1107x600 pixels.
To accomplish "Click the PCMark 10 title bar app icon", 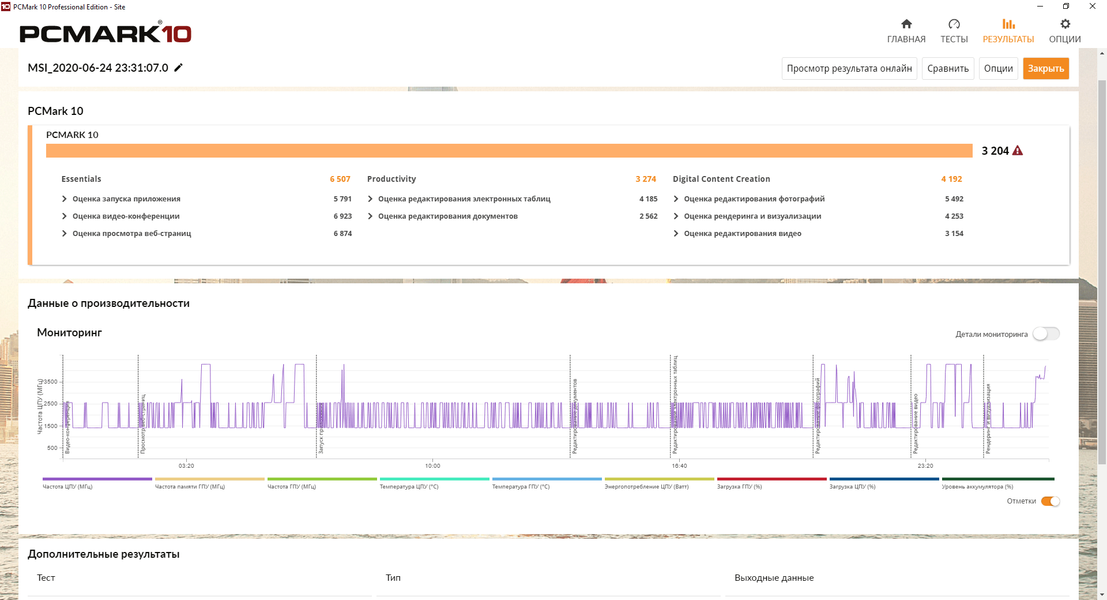I will coord(6,6).
